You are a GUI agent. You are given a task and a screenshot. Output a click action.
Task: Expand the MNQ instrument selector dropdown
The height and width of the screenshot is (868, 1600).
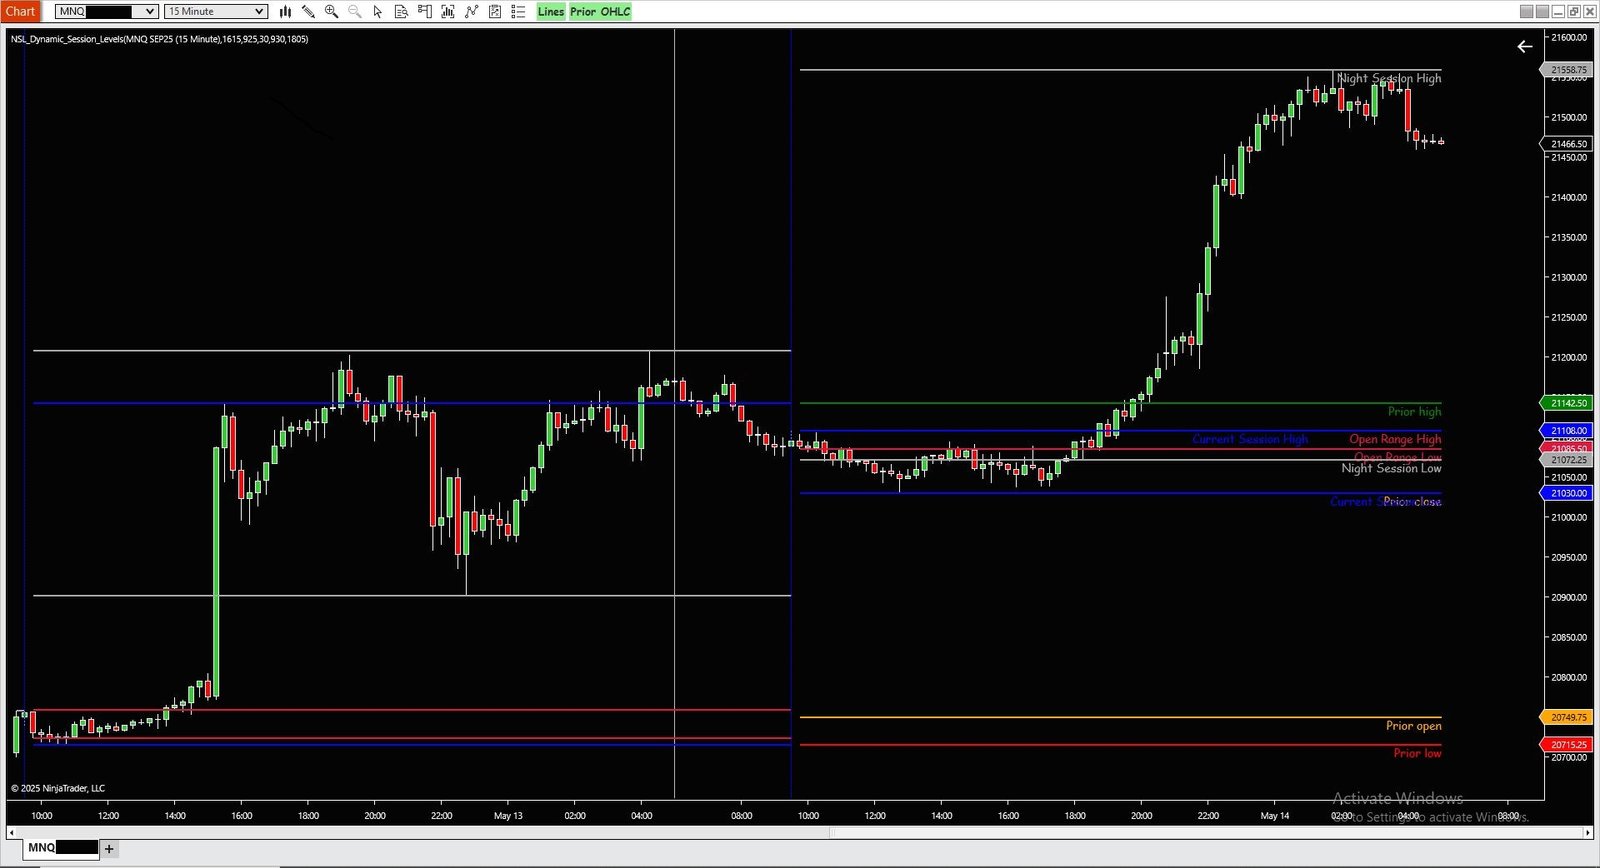tap(150, 12)
